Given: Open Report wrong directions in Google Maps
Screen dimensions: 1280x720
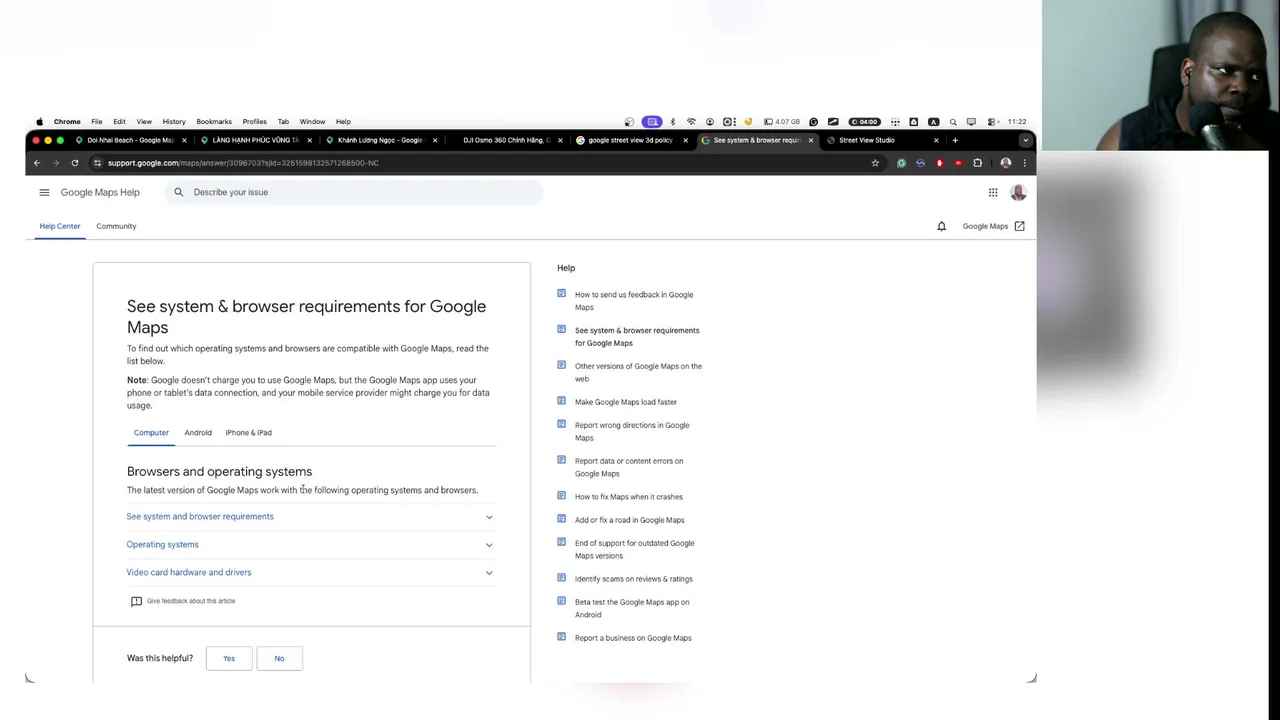Looking at the screenshot, I should 632,431.
